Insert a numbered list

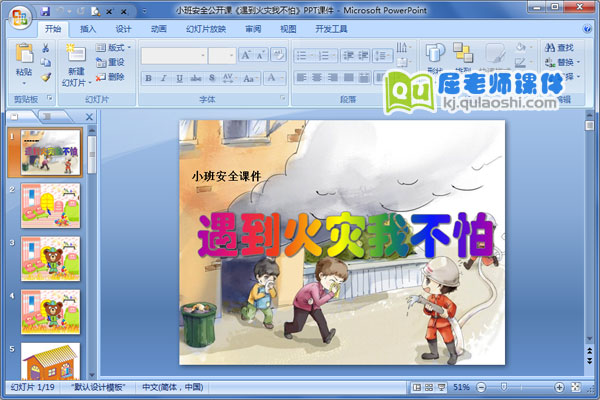326,56
